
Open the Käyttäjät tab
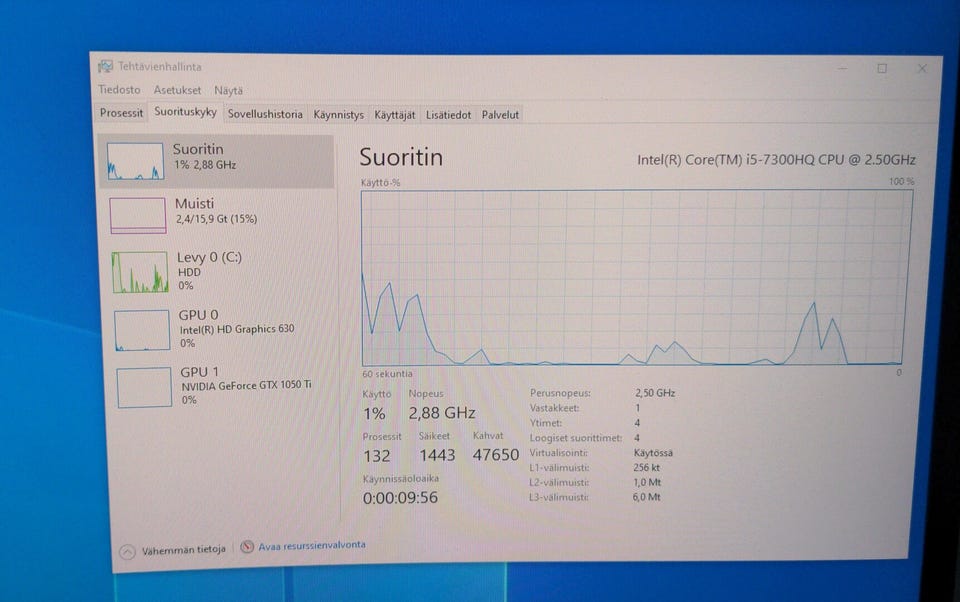[394, 115]
